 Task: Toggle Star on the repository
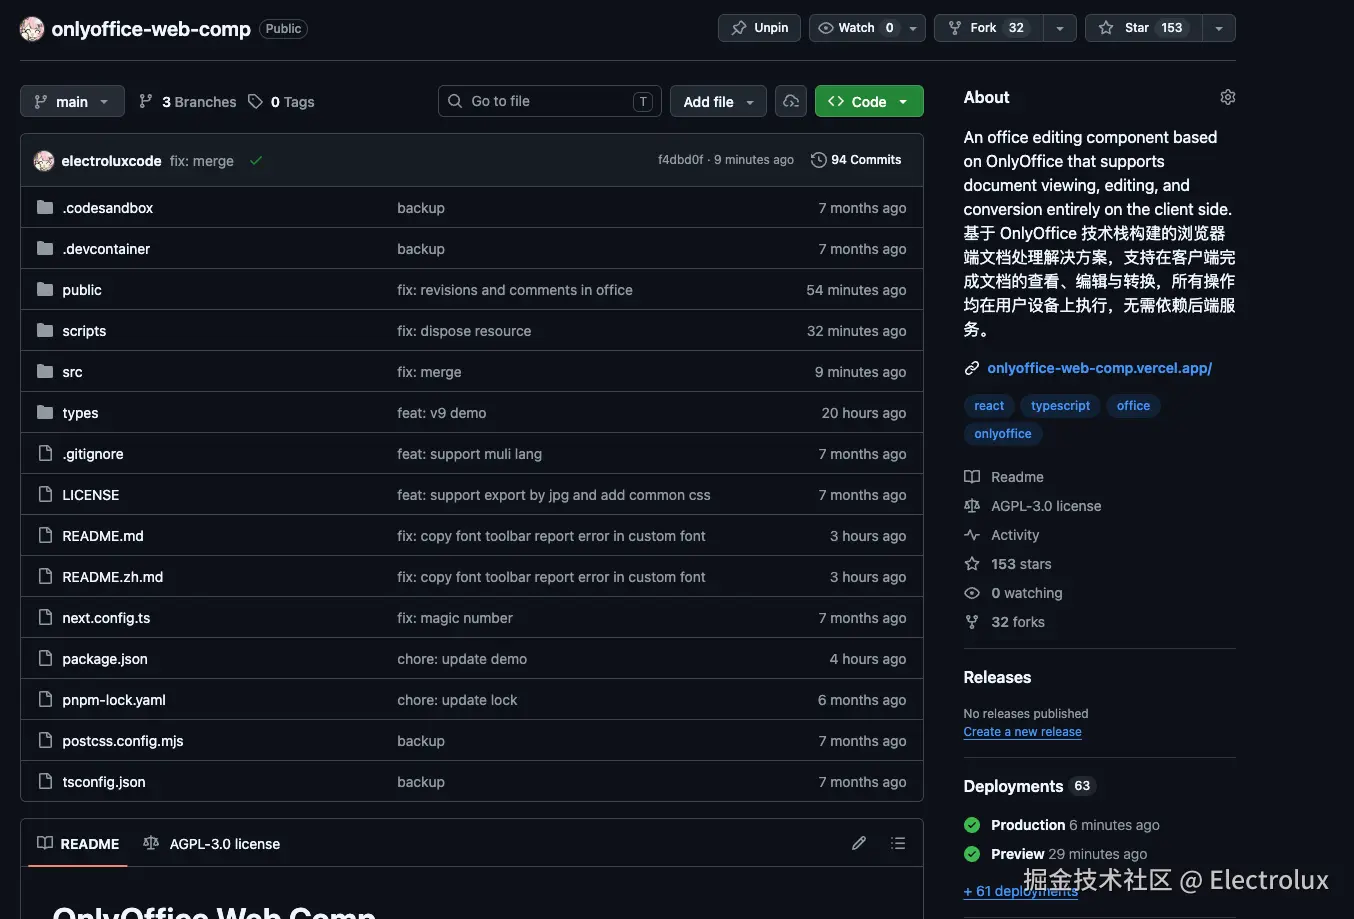click(x=1144, y=28)
